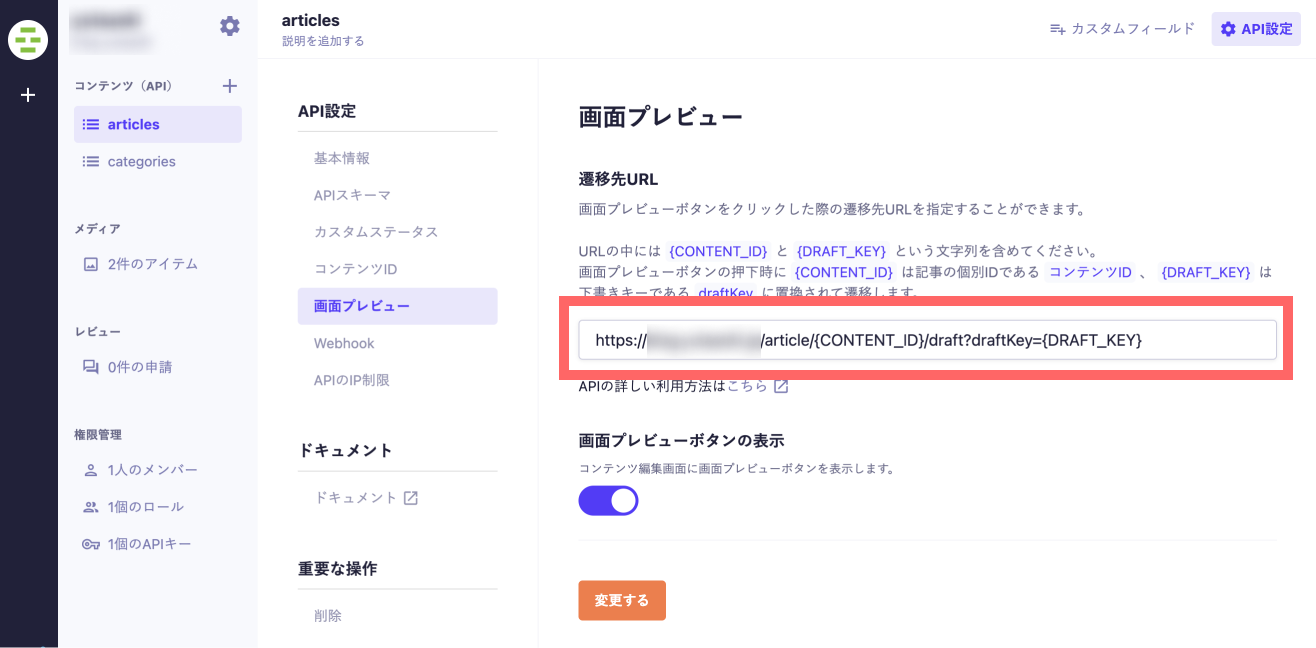1316x648 pixels.
Task: Click the API設定 button in header
Action: point(1256,29)
